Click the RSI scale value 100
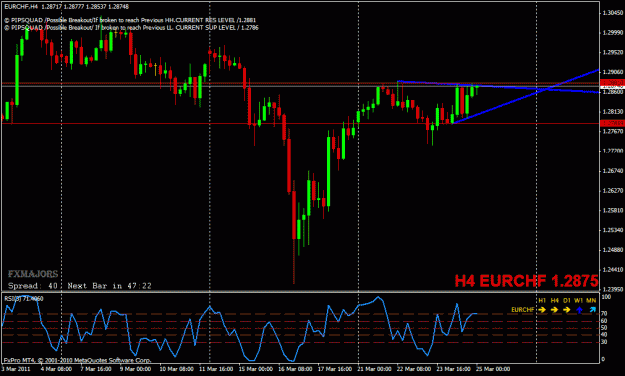 (x=606, y=297)
